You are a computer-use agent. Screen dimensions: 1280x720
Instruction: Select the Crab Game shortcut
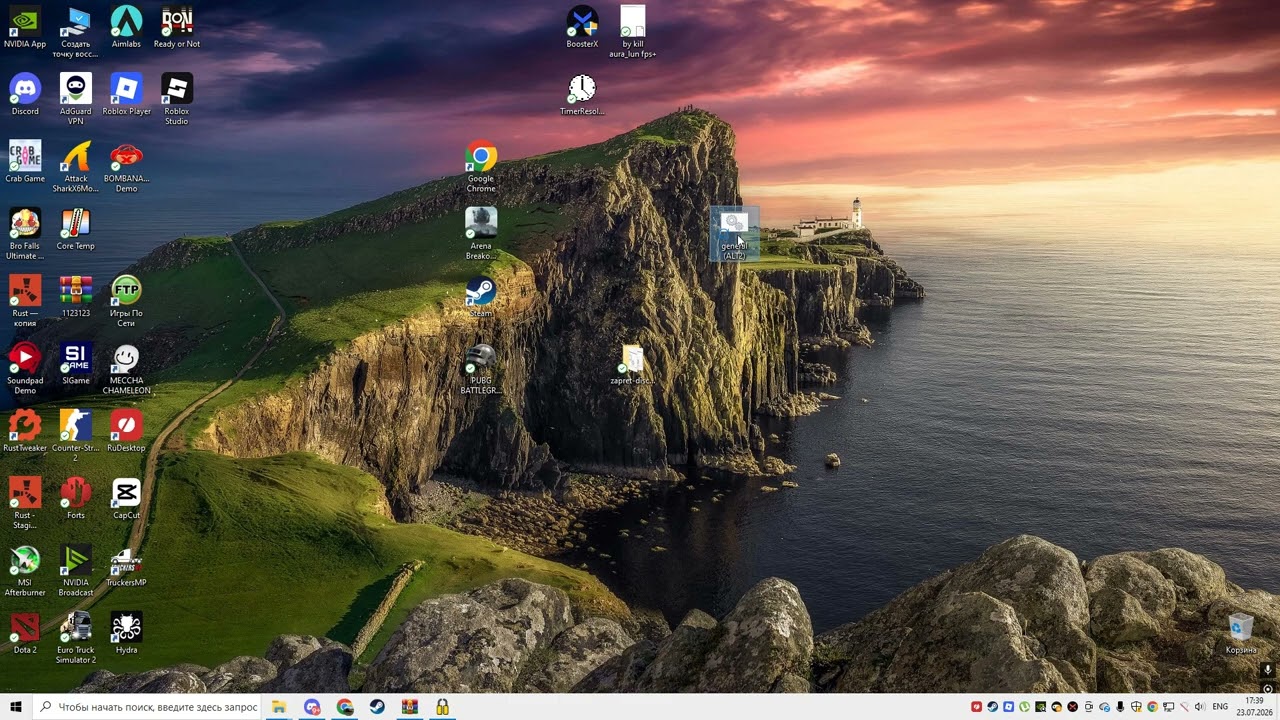click(25, 161)
